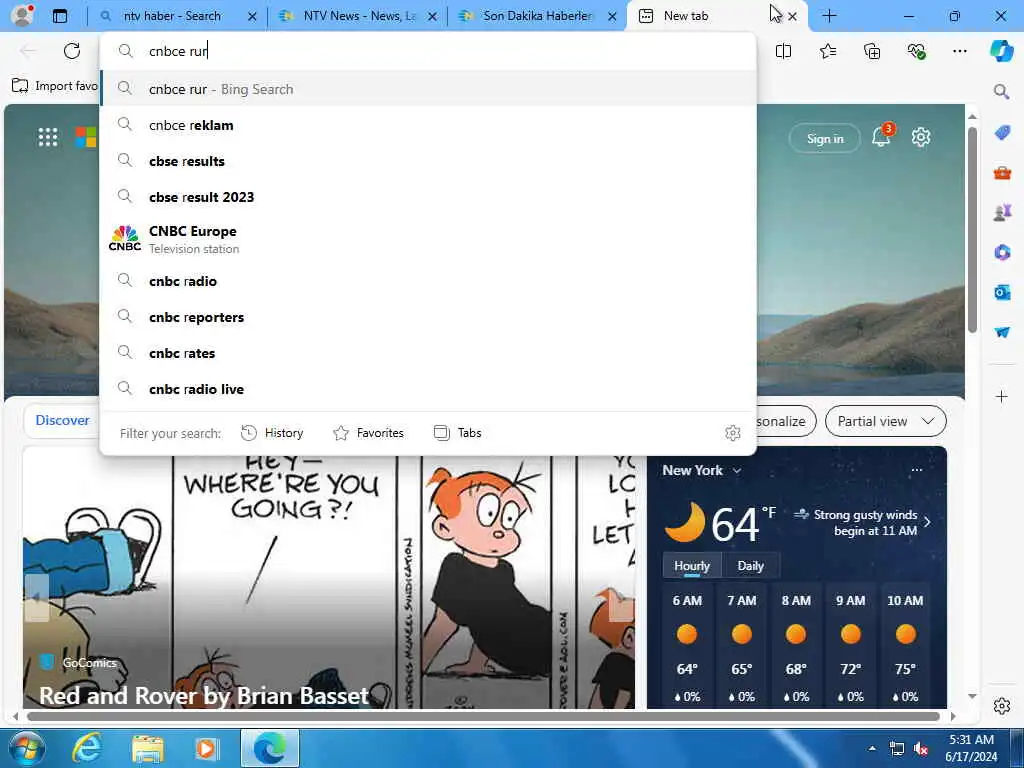Select the cnbce rur Bing Search suggestion

pyautogui.click(x=428, y=89)
